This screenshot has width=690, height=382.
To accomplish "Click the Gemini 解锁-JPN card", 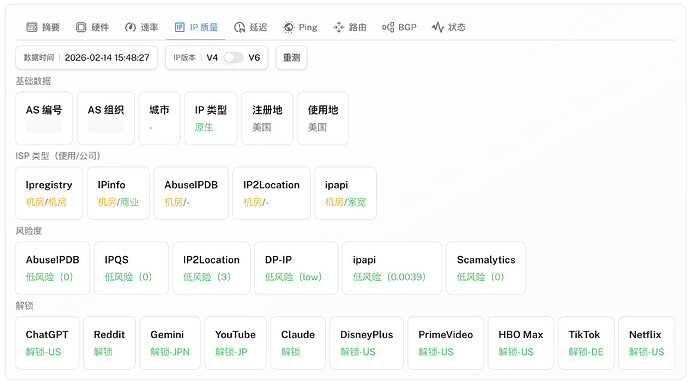I will [x=170, y=343].
